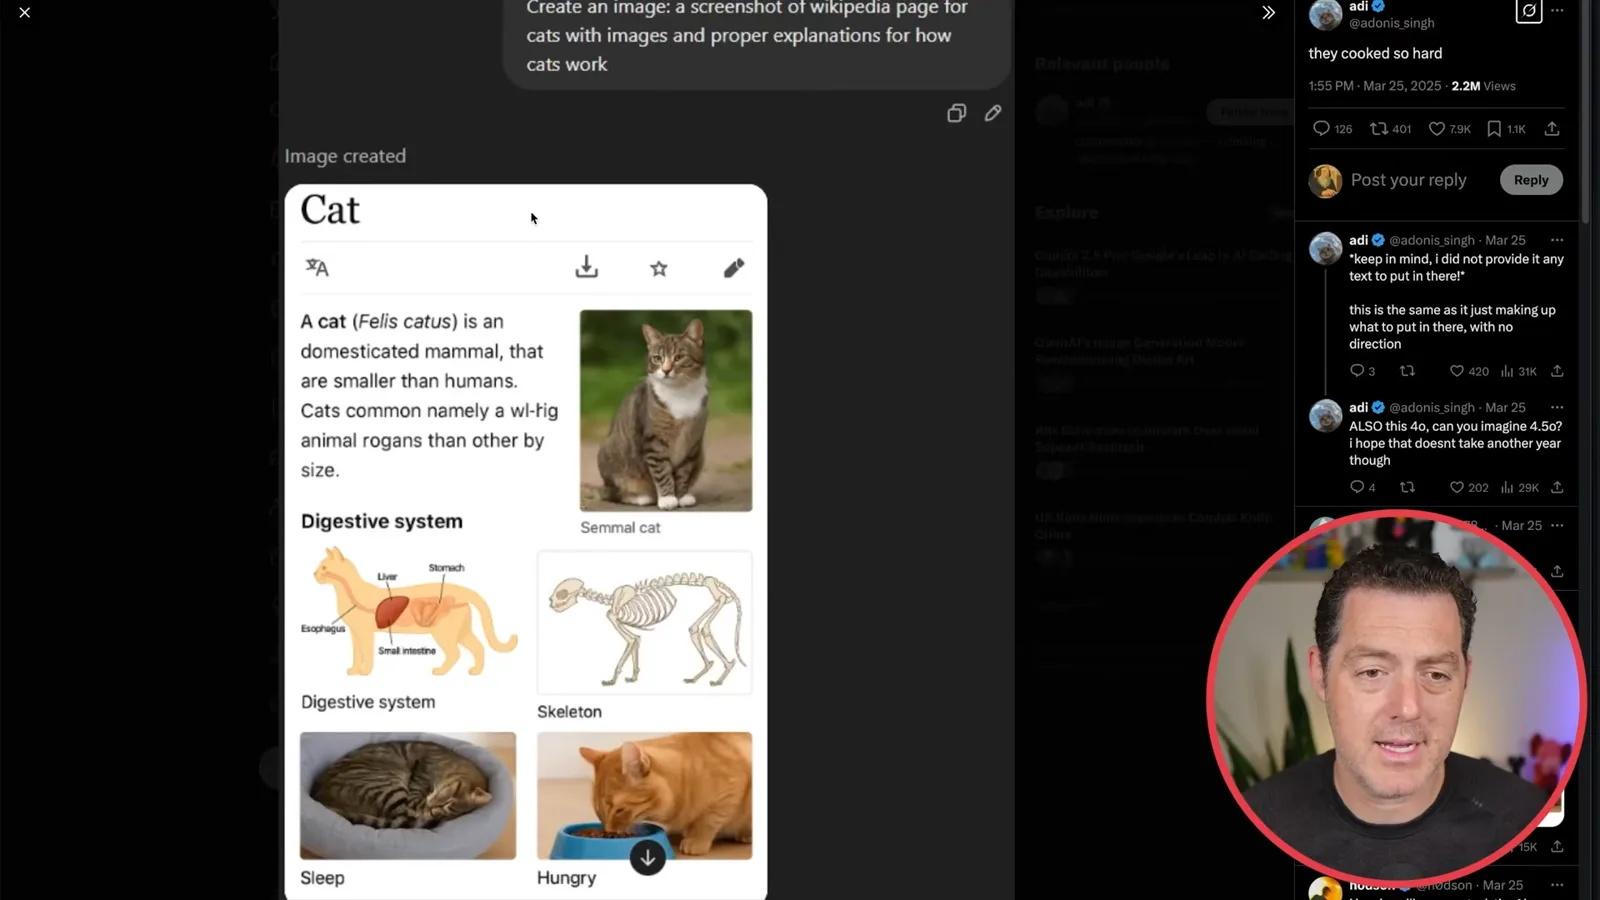Open Grok icon beside adi's post header
The width and height of the screenshot is (1600, 900).
(1528, 12)
